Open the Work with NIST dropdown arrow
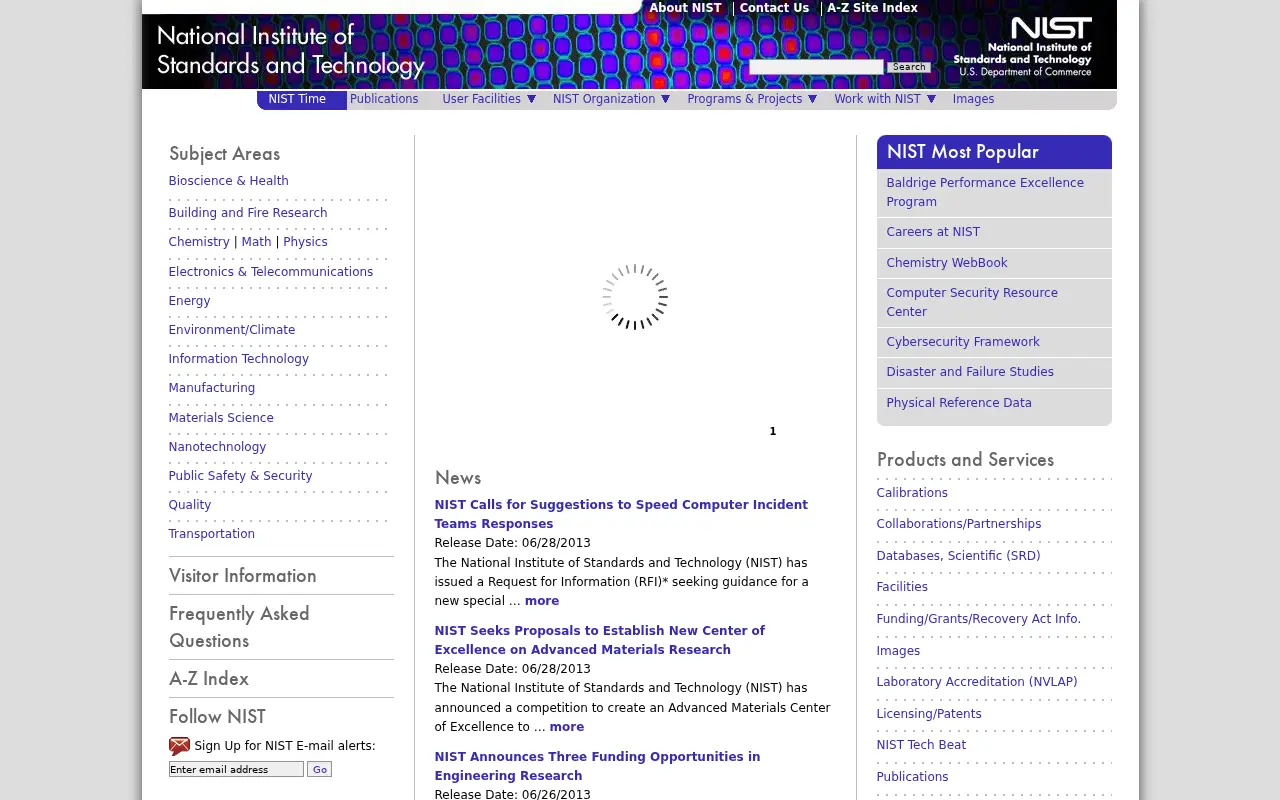The height and width of the screenshot is (800, 1280). pyautogui.click(x=931, y=99)
